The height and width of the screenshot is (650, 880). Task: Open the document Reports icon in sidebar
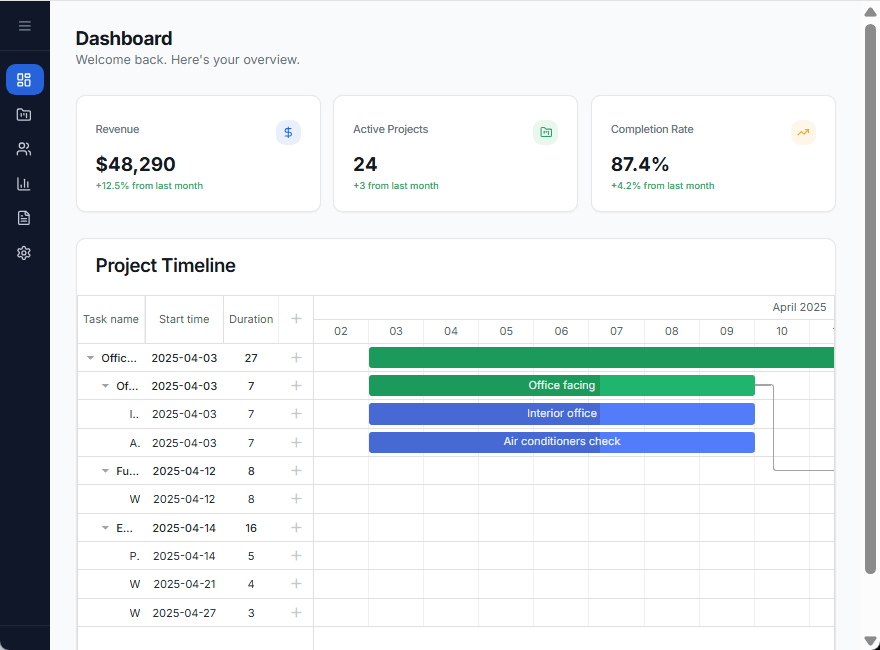tap(25, 218)
